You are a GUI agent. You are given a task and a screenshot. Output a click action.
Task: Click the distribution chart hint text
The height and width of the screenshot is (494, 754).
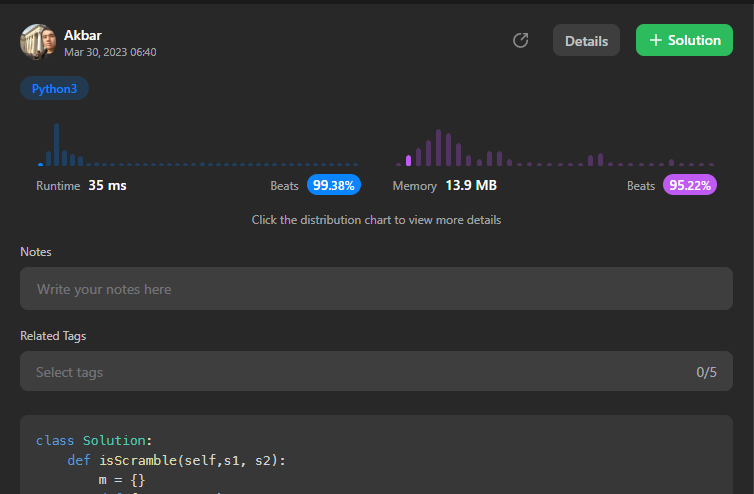pyautogui.click(x=376, y=220)
